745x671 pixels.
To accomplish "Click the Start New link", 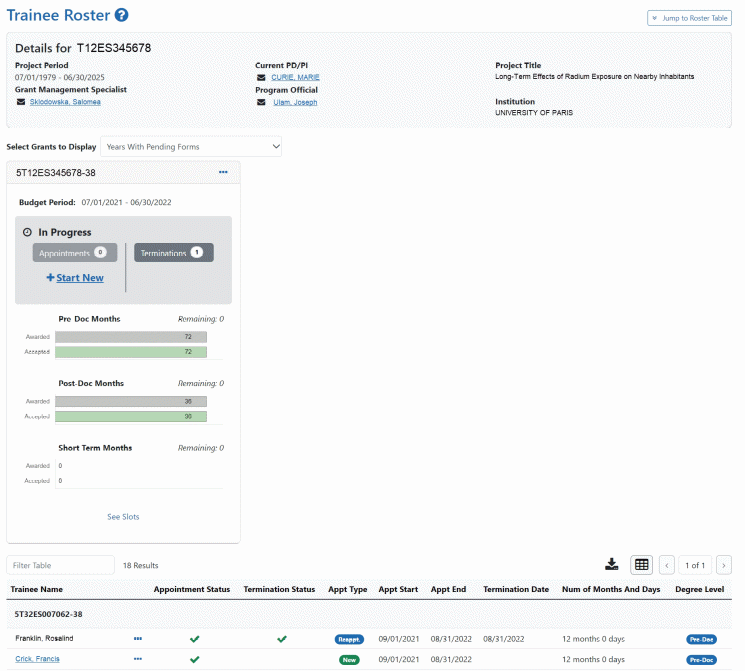I will pyautogui.click(x=75, y=278).
